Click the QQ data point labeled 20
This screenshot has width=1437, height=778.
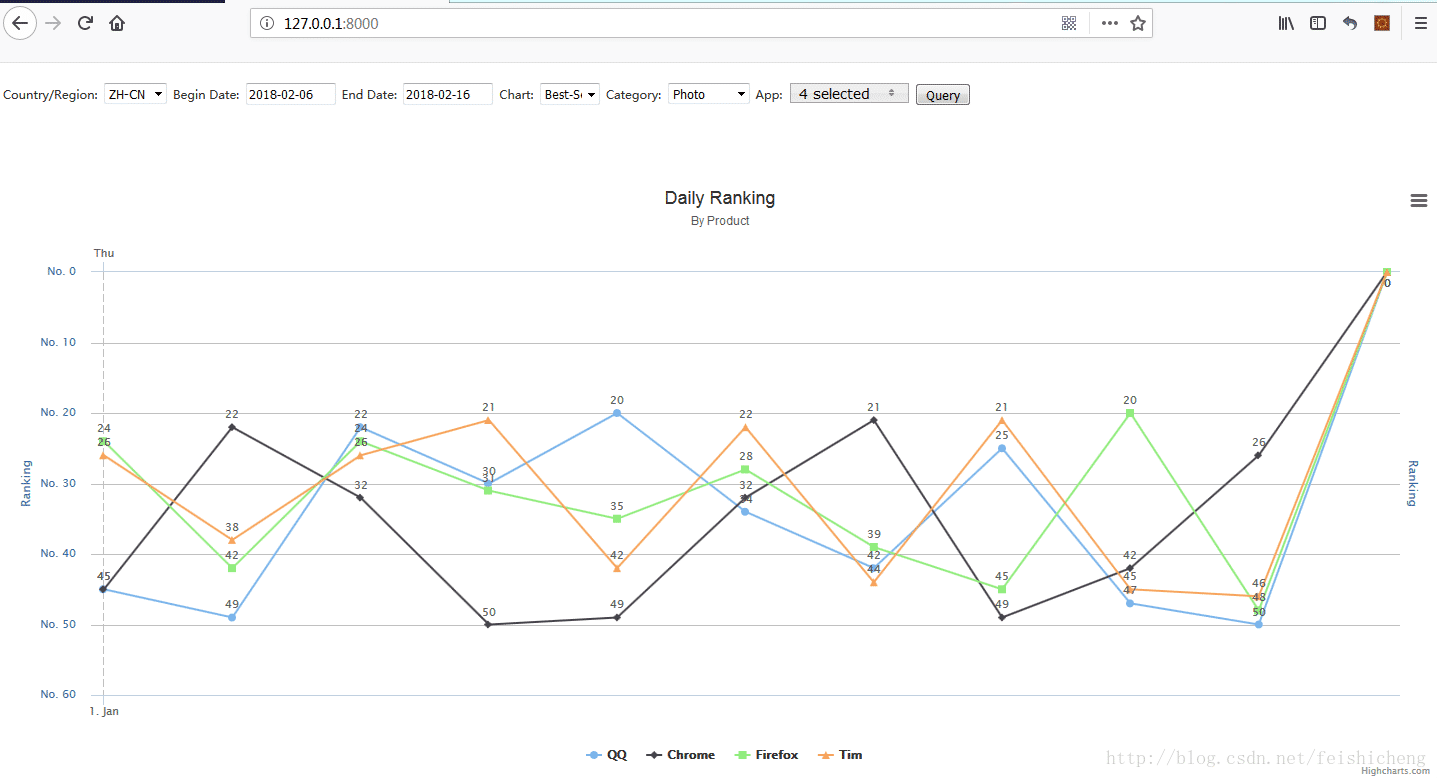coord(617,413)
